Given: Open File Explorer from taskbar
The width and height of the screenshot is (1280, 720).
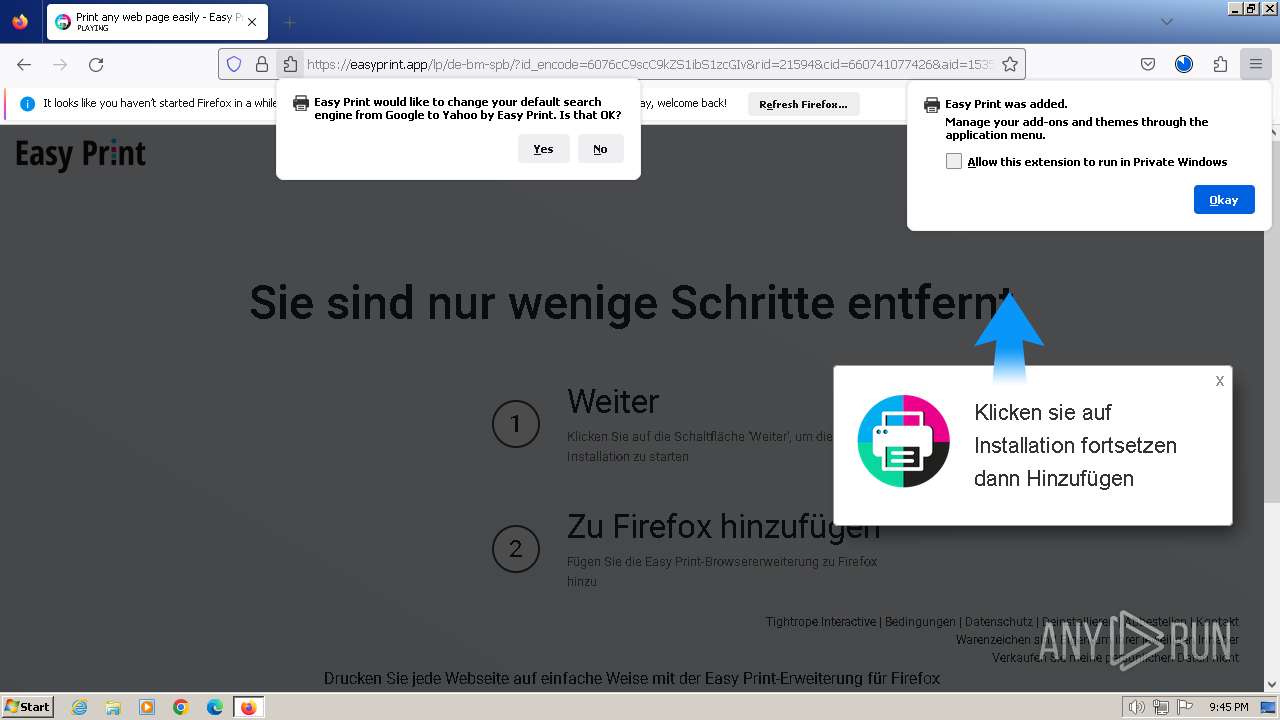Looking at the screenshot, I should [x=113, y=707].
